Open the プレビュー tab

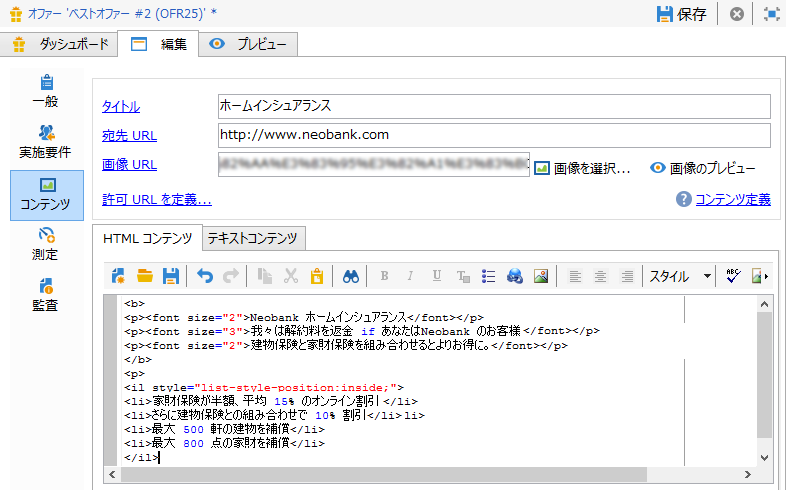pos(248,44)
